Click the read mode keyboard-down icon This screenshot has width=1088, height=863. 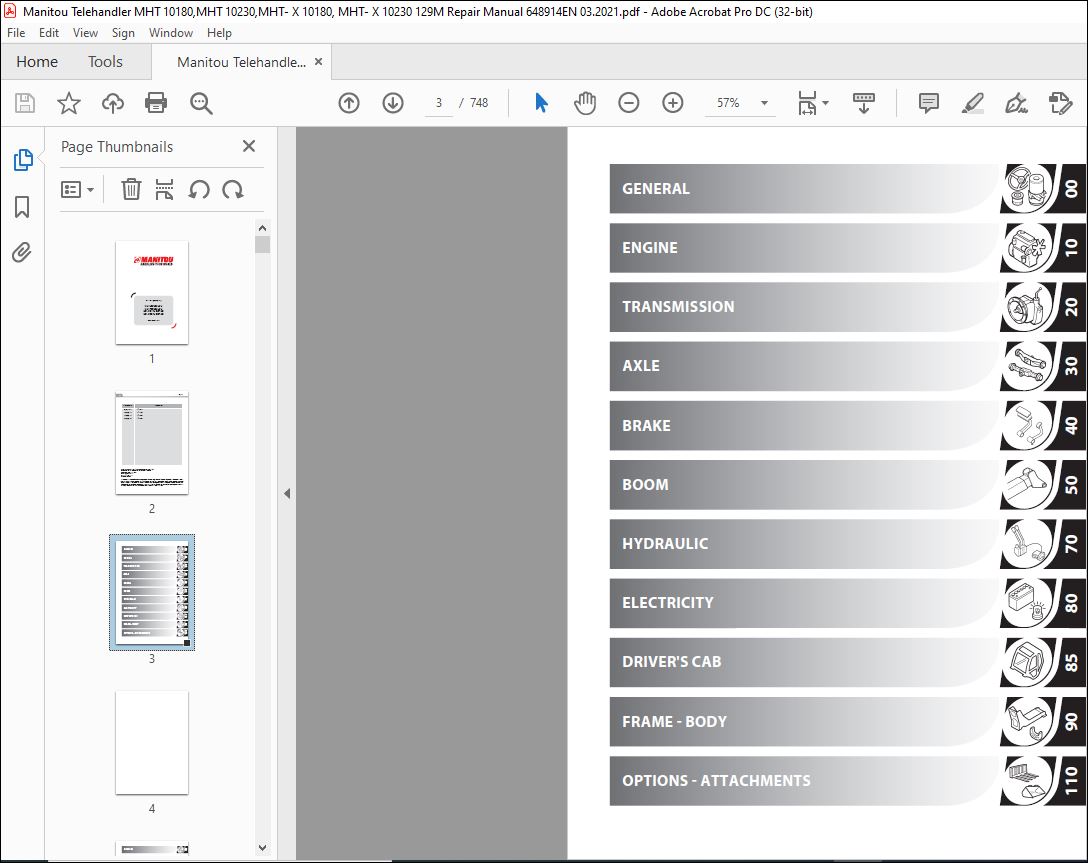pos(863,103)
